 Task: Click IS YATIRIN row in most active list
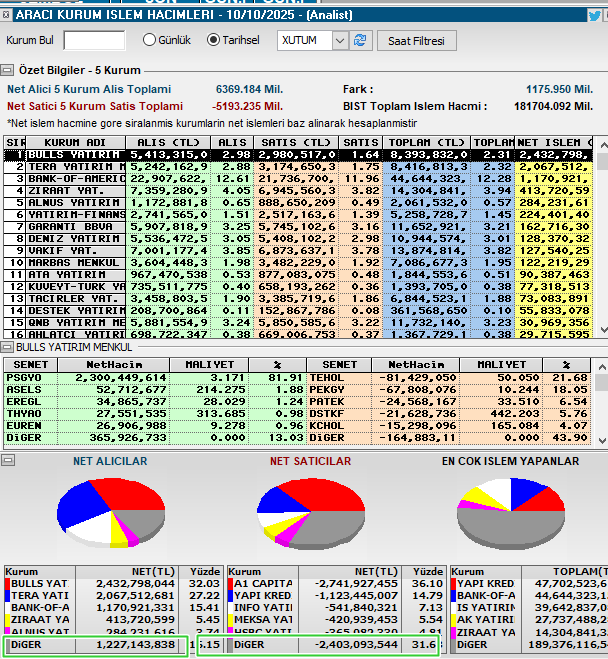pos(529,608)
